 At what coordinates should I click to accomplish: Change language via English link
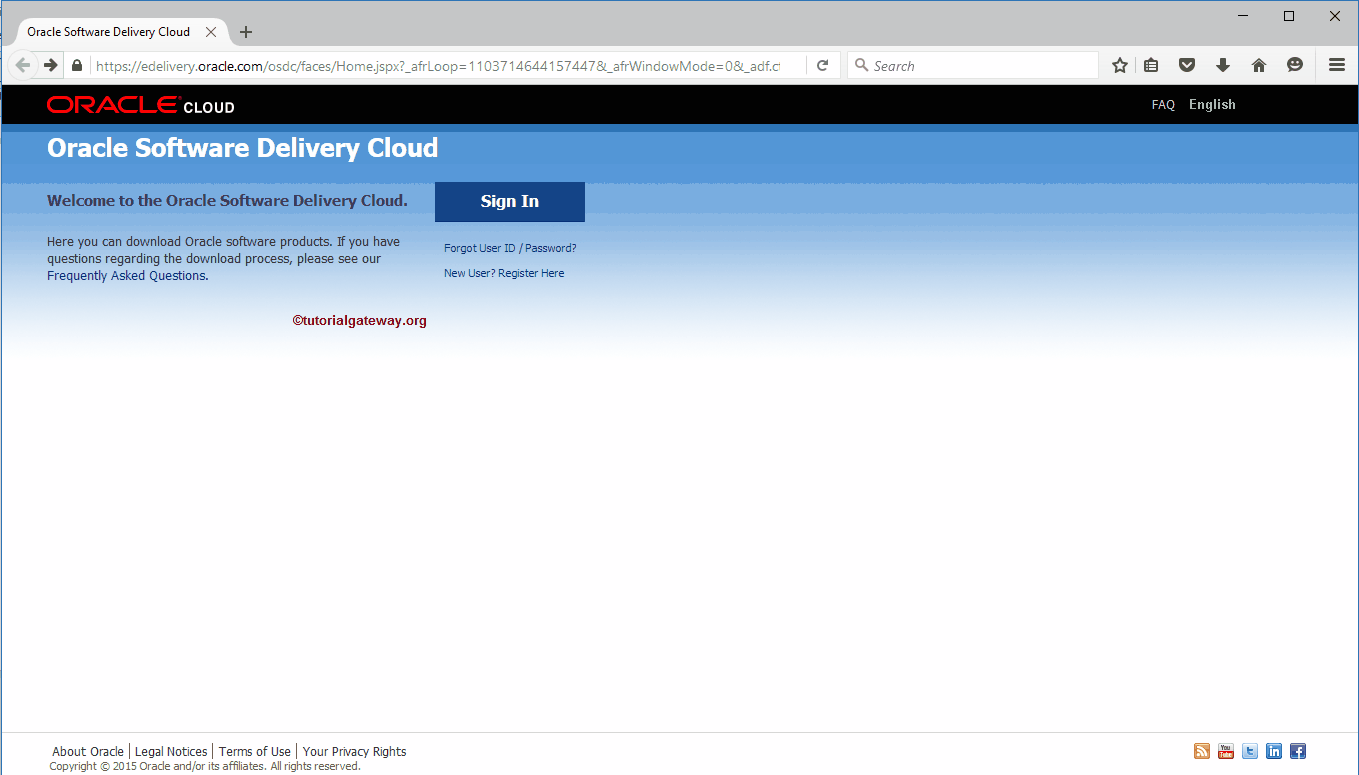pyautogui.click(x=1212, y=105)
